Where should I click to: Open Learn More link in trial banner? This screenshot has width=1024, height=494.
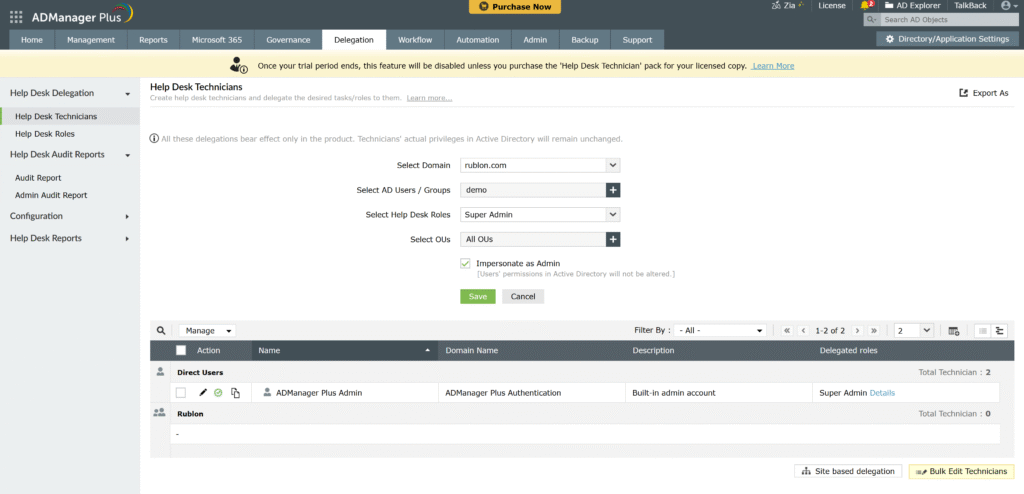[x=773, y=66]
